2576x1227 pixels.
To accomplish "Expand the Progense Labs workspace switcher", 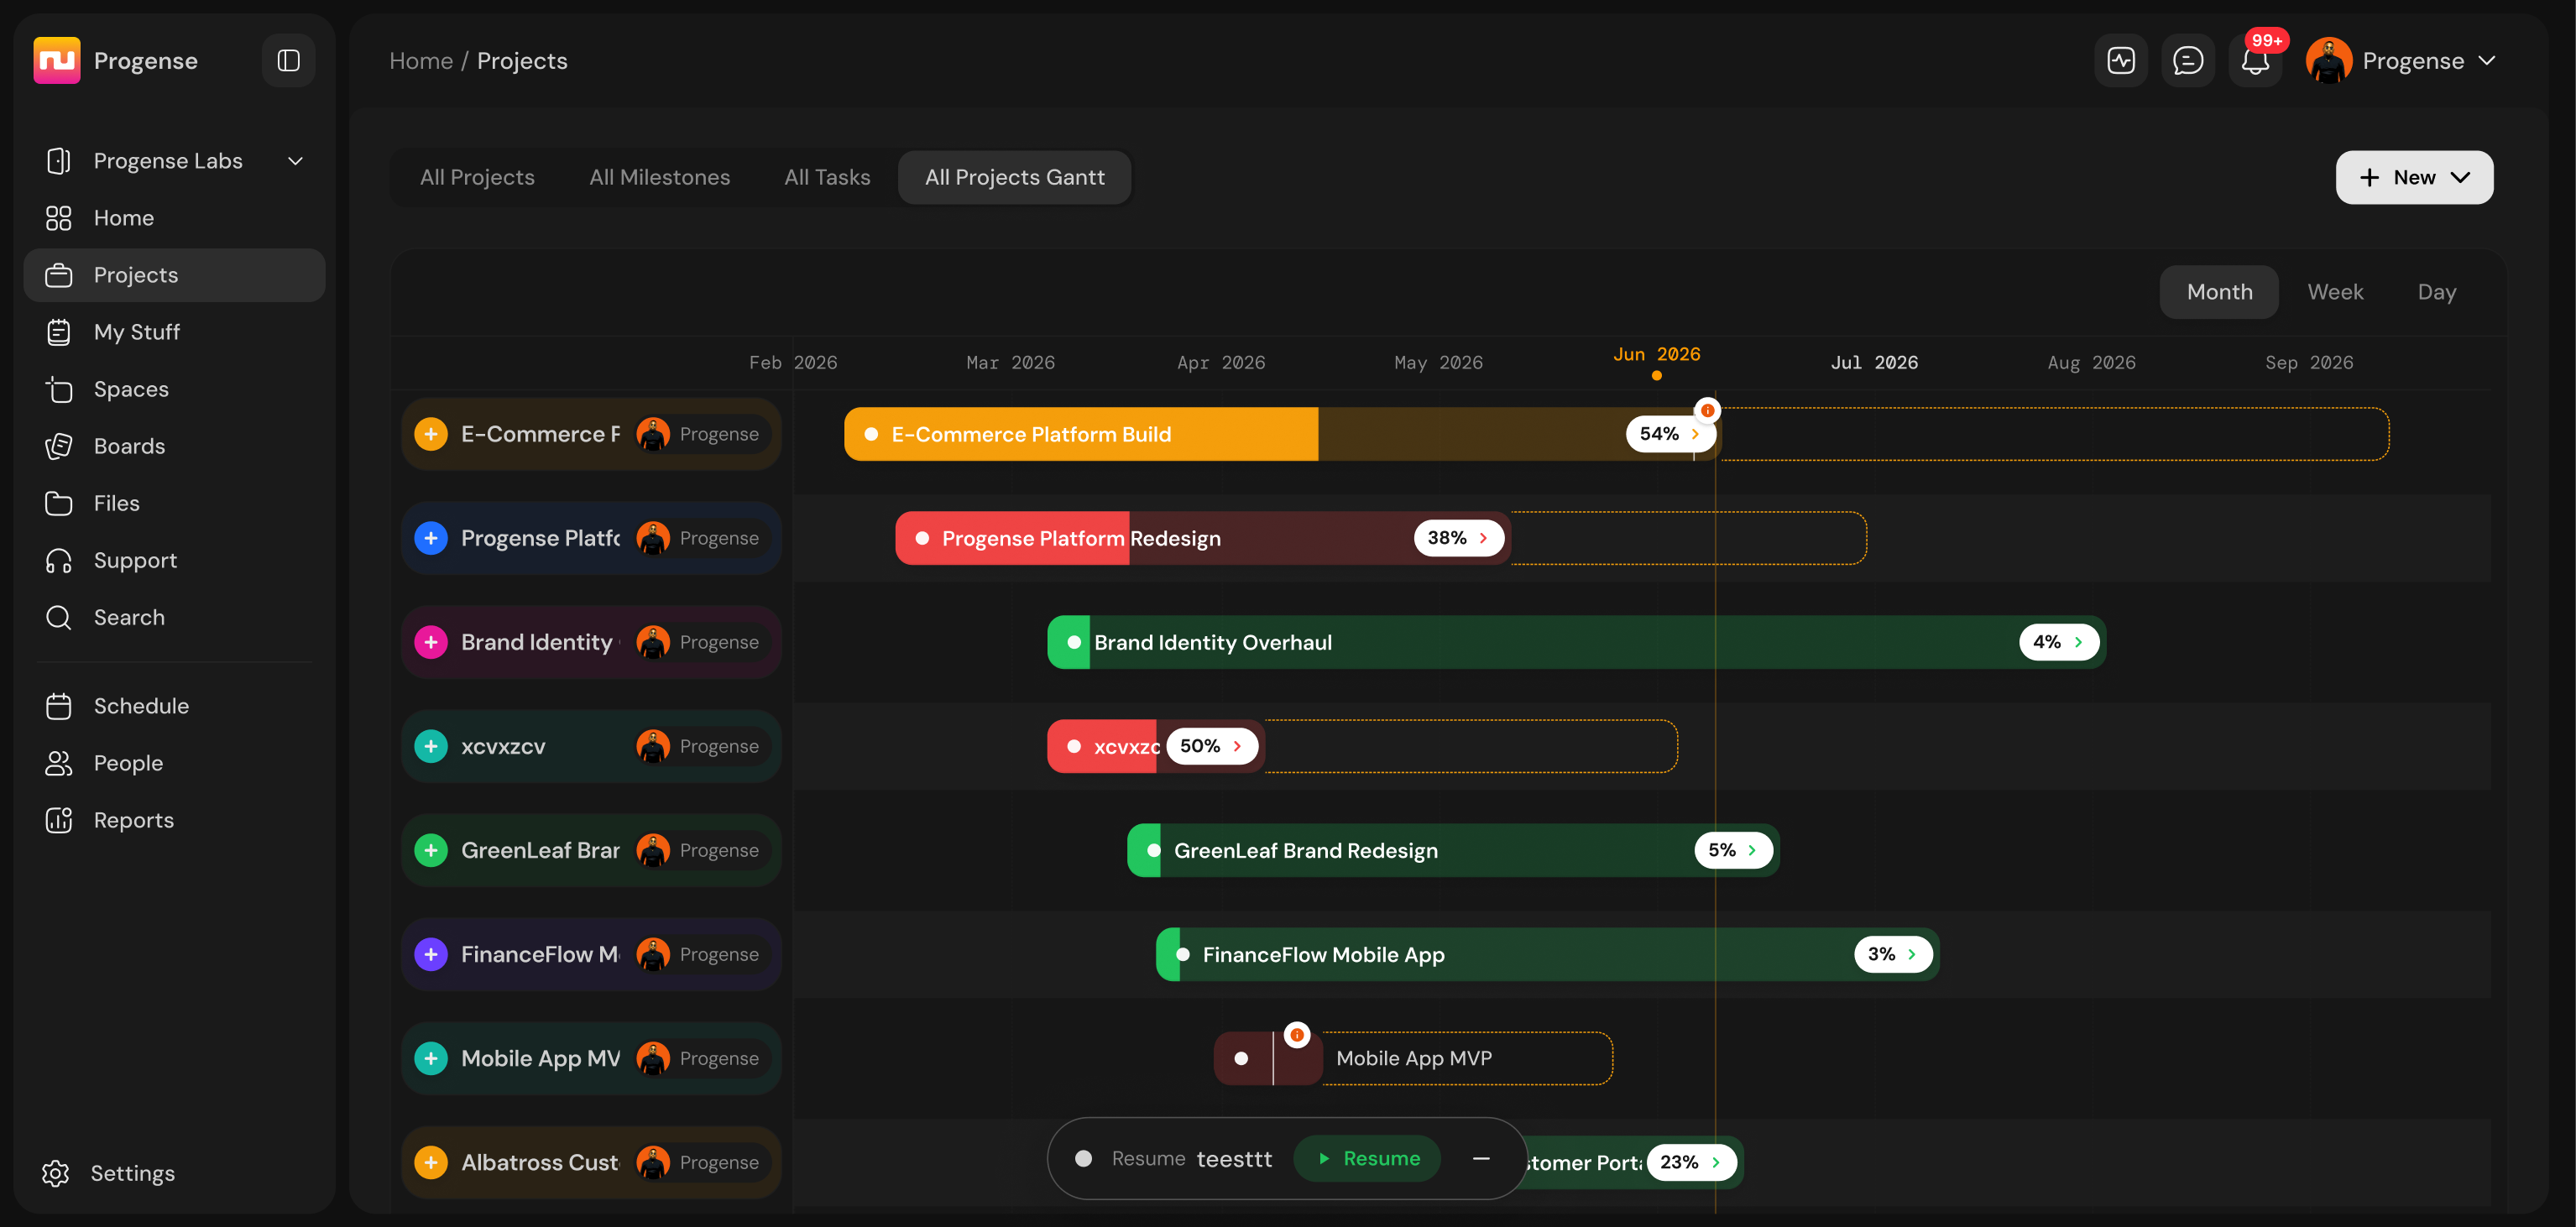I will [175, 161].
